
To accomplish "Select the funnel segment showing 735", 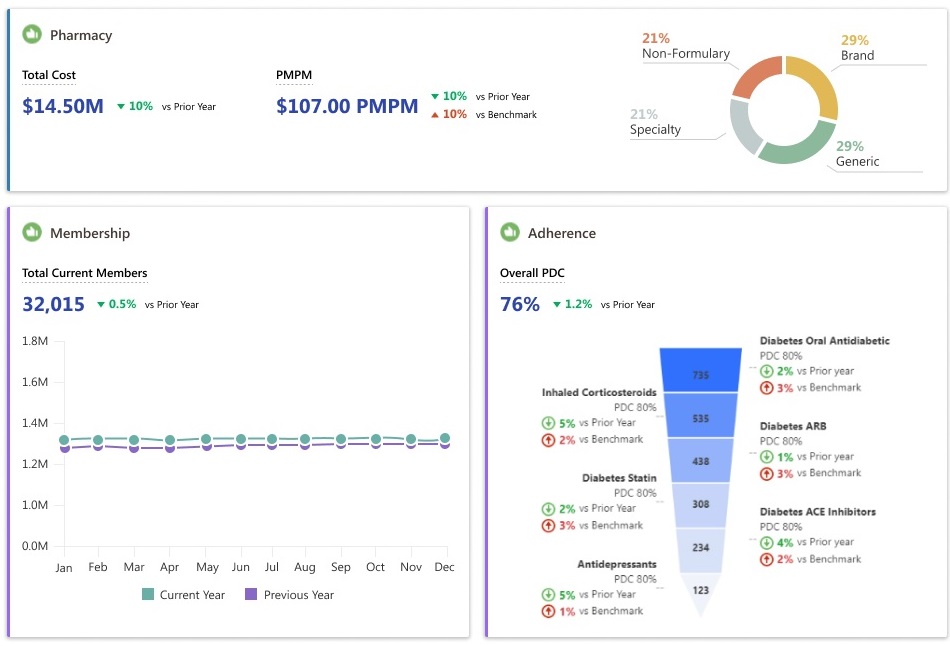I will (700, 370).
